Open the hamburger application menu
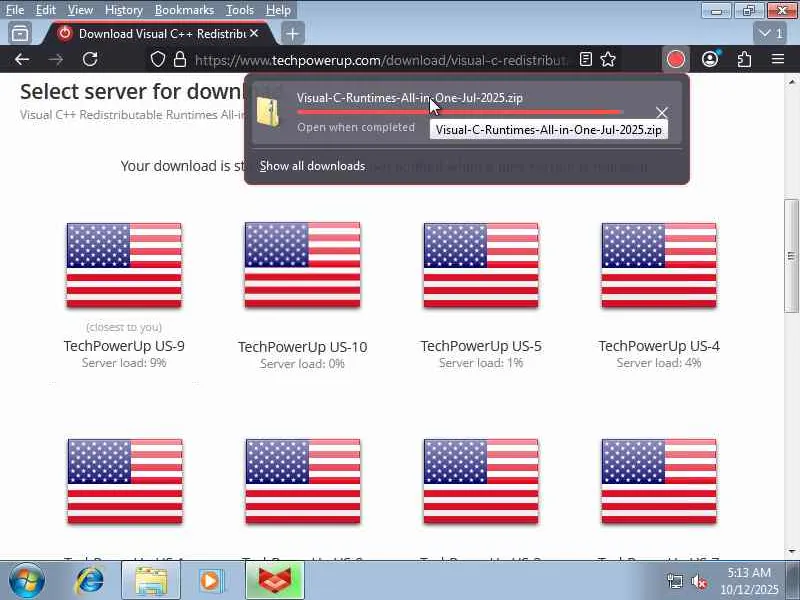 pos(778,60)
